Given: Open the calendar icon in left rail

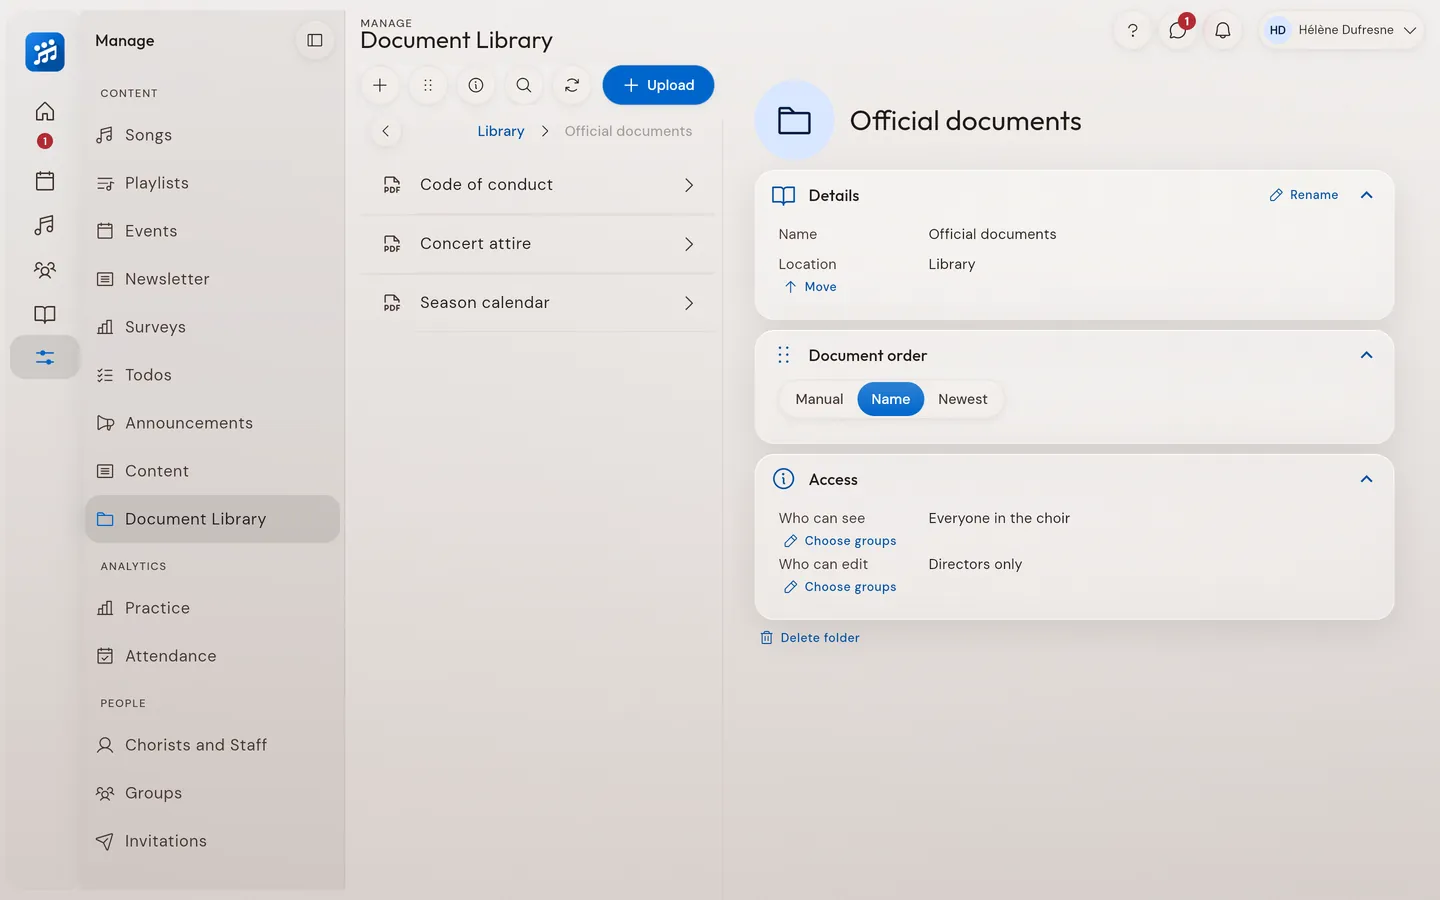Looking at the screenshot, I should point(45,181).
